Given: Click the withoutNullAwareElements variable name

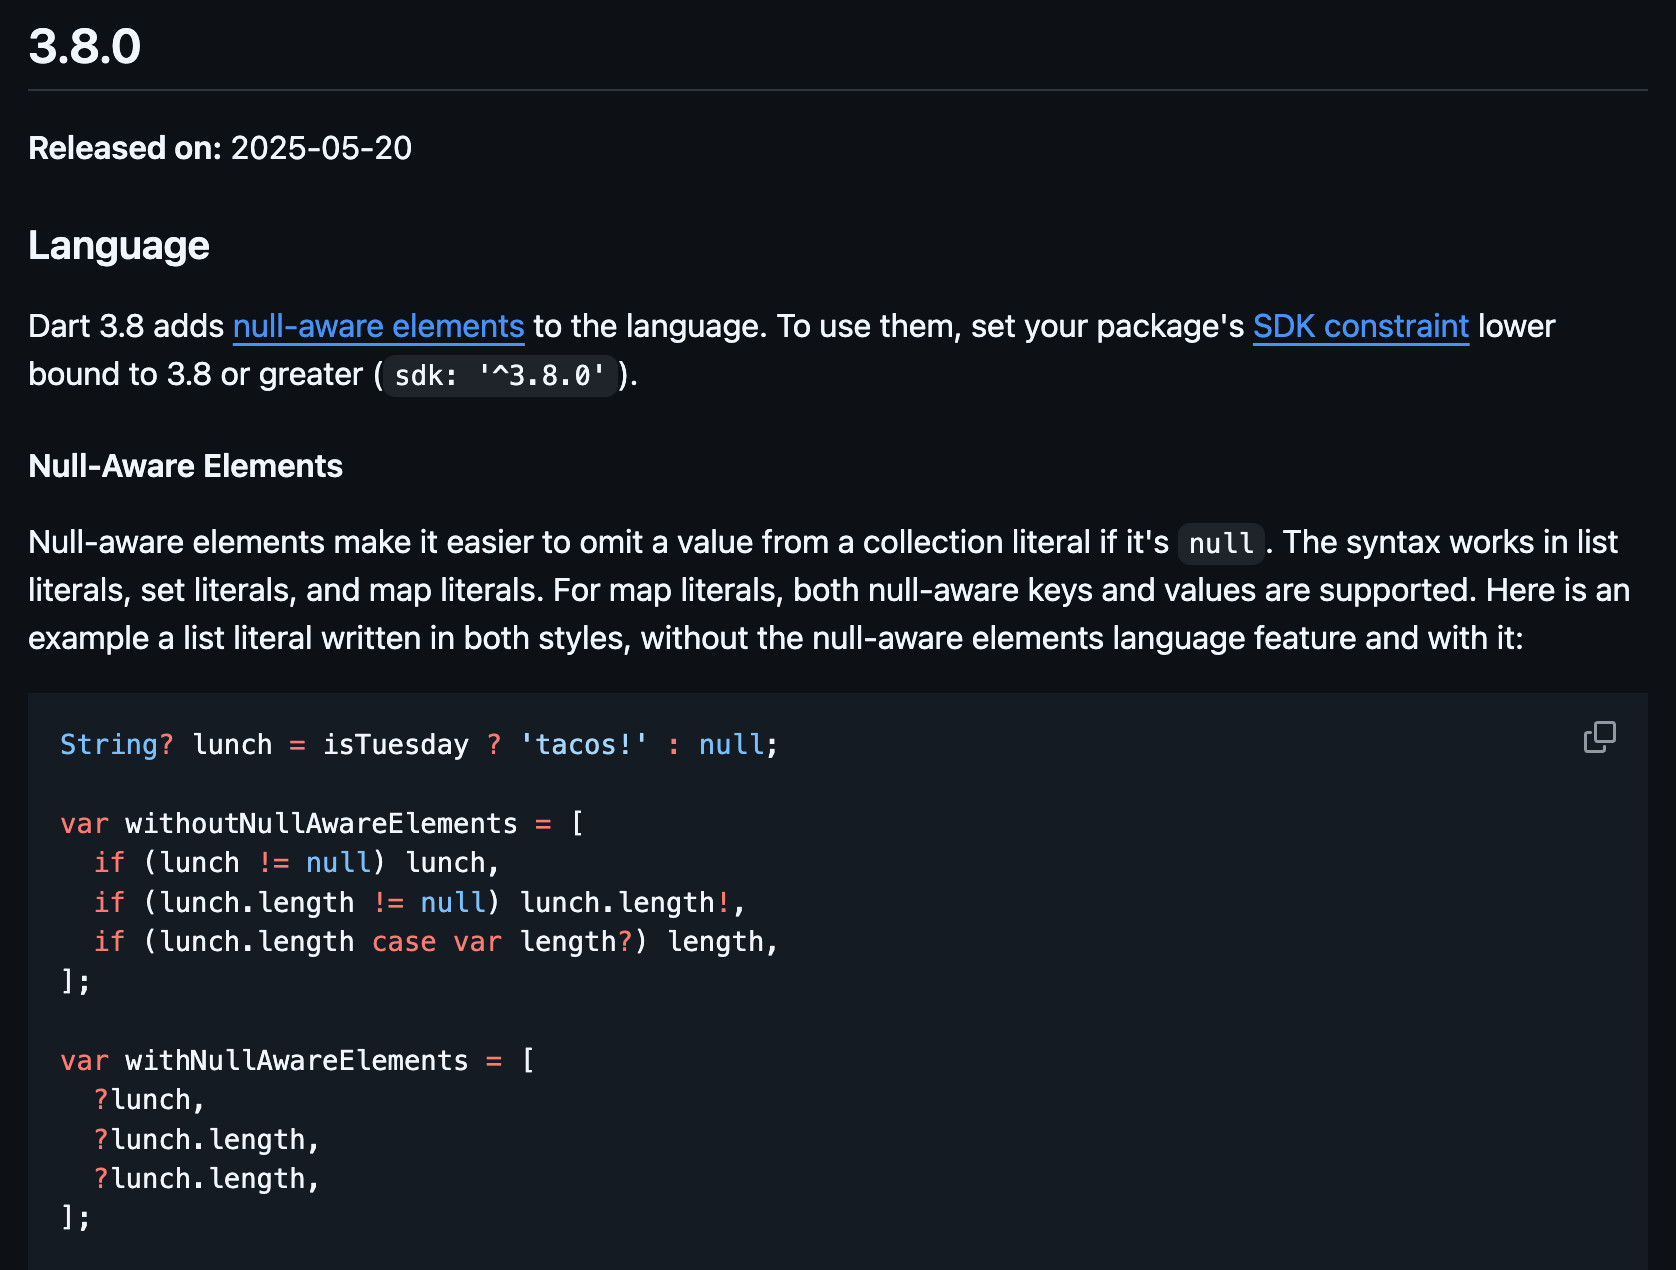Looking at the screenshot, I should click(321, 824).
